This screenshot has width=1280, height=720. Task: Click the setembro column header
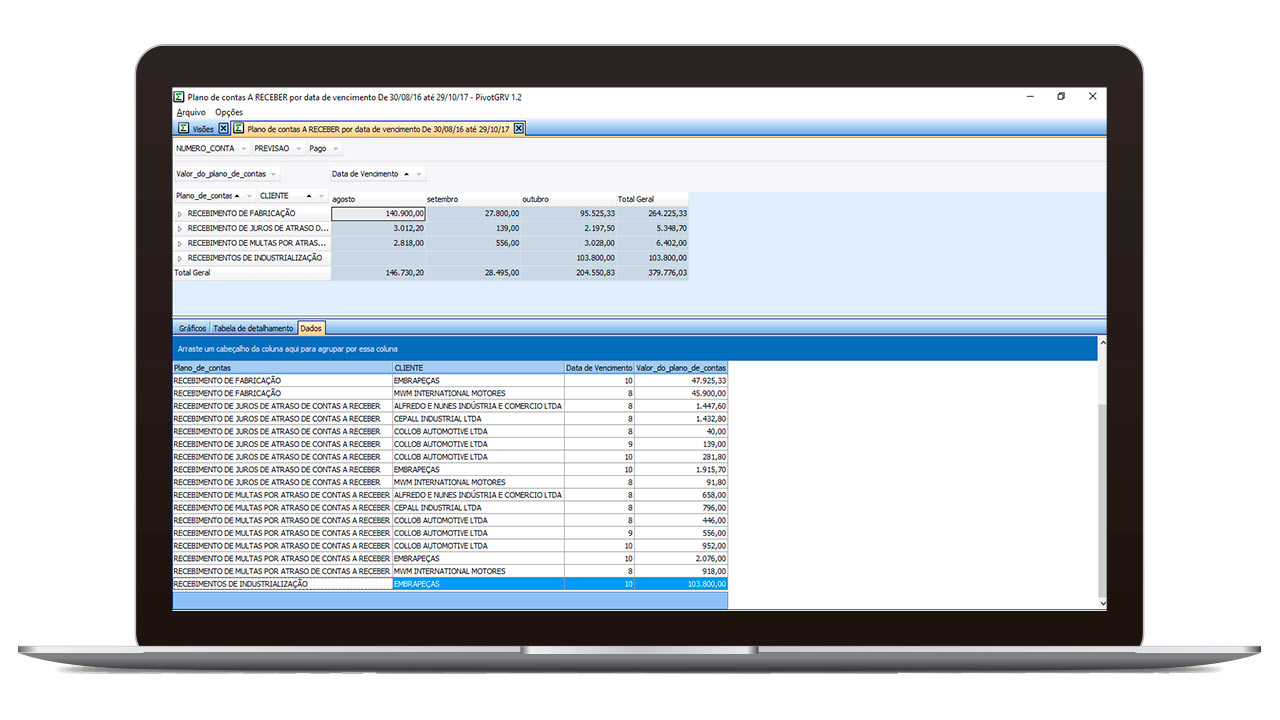coord(473,199)
